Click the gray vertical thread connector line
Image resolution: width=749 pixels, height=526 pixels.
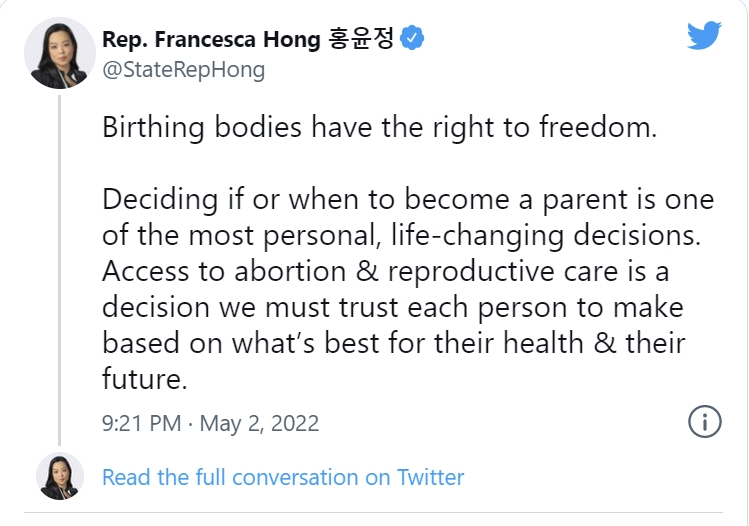pyautogui.click(x=59, y=270)
